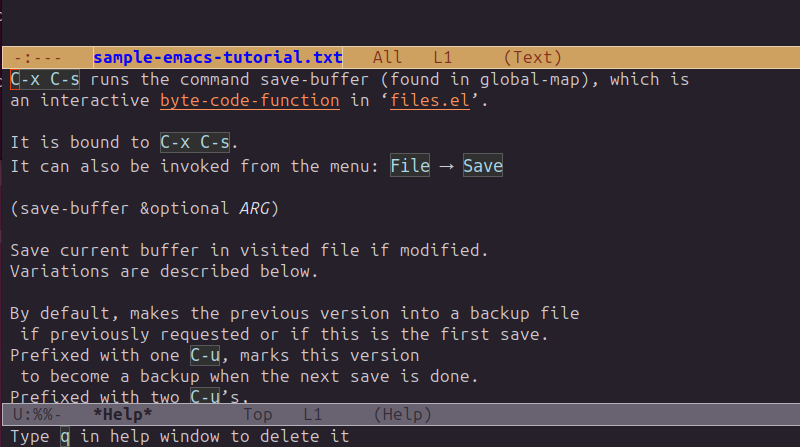Click the C-x C-s key after 'It is bound to'
Screen dimensions: 800x447
195,144
